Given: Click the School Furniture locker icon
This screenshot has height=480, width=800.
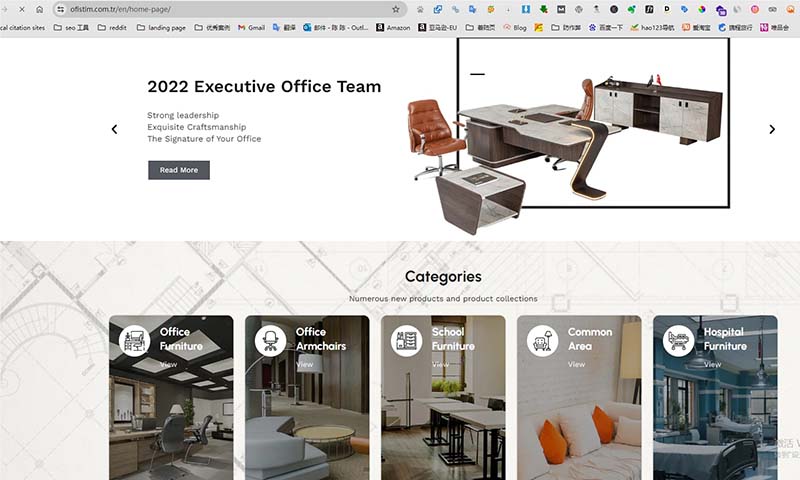Looking at the screenshot, I should coord(407,341).
